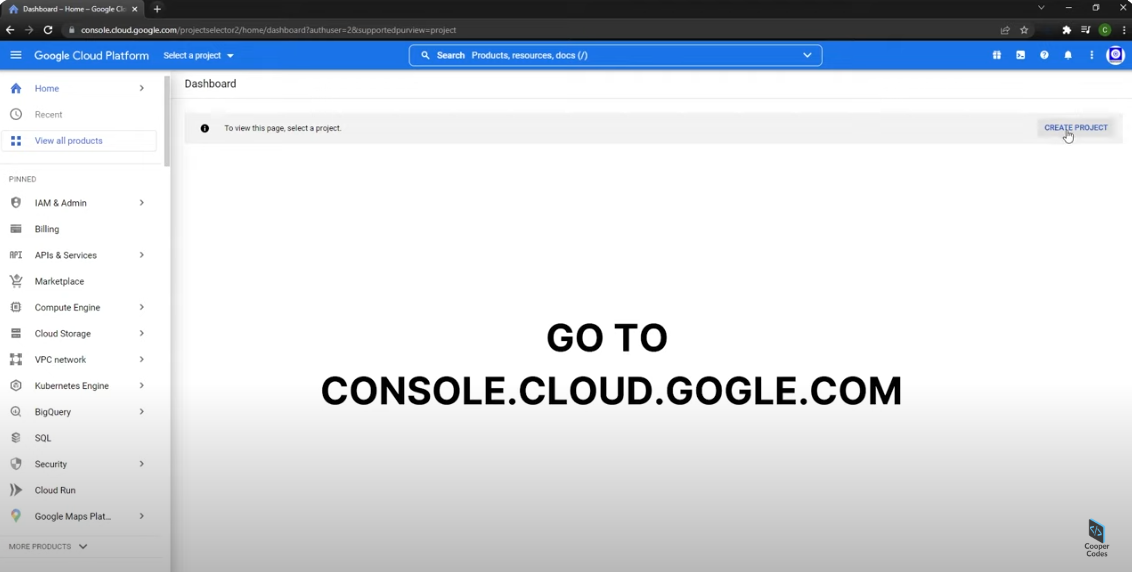Open a new browser tab
The image size is (1132, 572).
click(x=157, y=9)
